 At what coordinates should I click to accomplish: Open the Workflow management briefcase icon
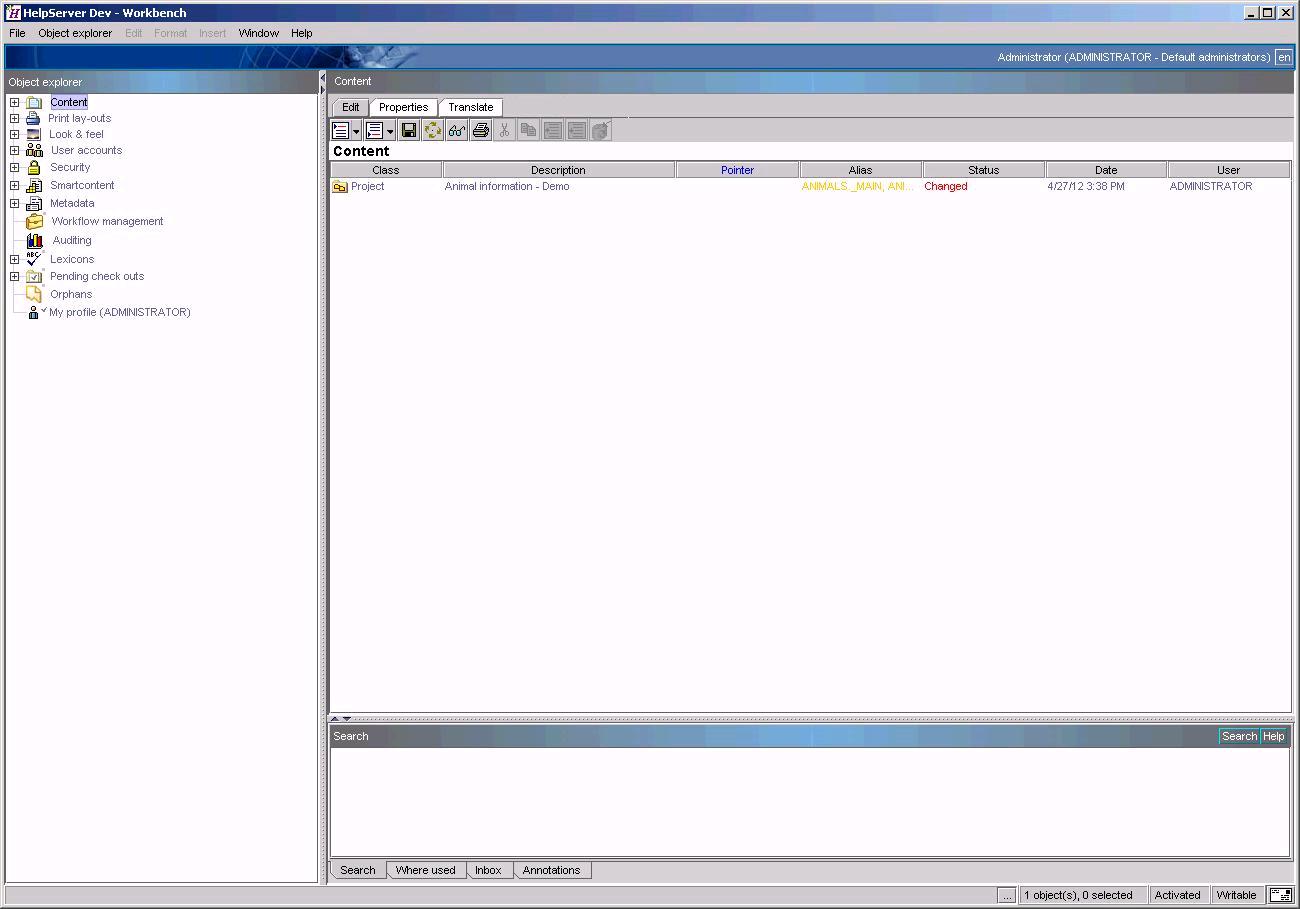click(x=34, y=221)
